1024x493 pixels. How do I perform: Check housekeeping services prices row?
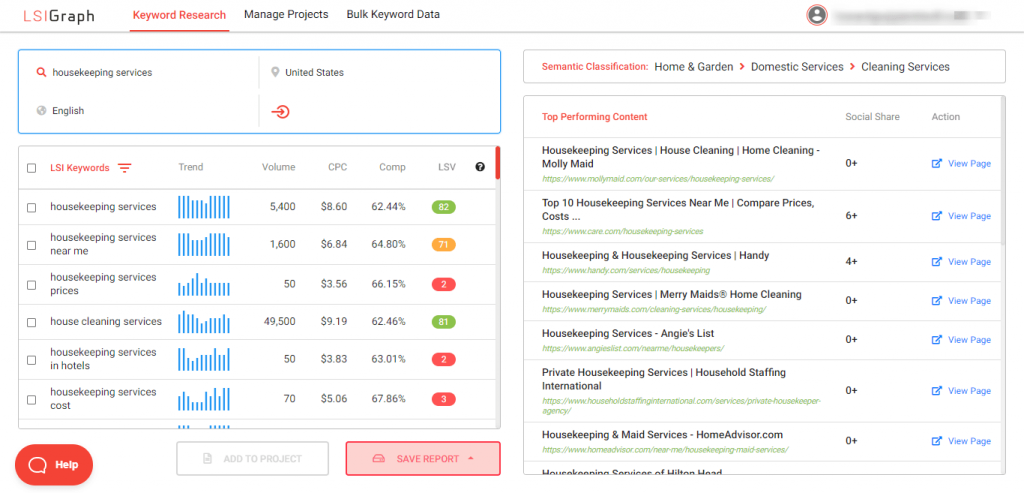pos(31,285)
